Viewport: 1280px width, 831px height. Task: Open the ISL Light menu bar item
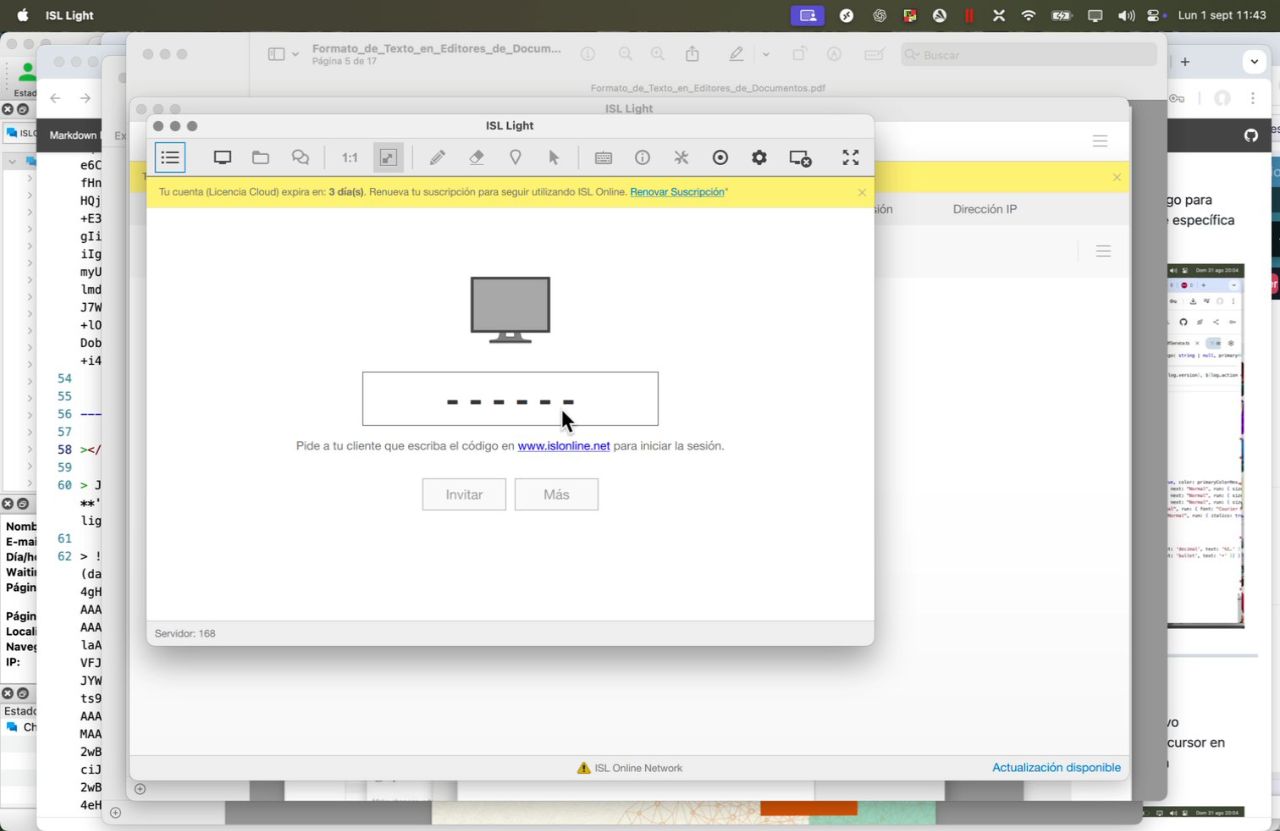pyautogui.click(x=69, y=15)
